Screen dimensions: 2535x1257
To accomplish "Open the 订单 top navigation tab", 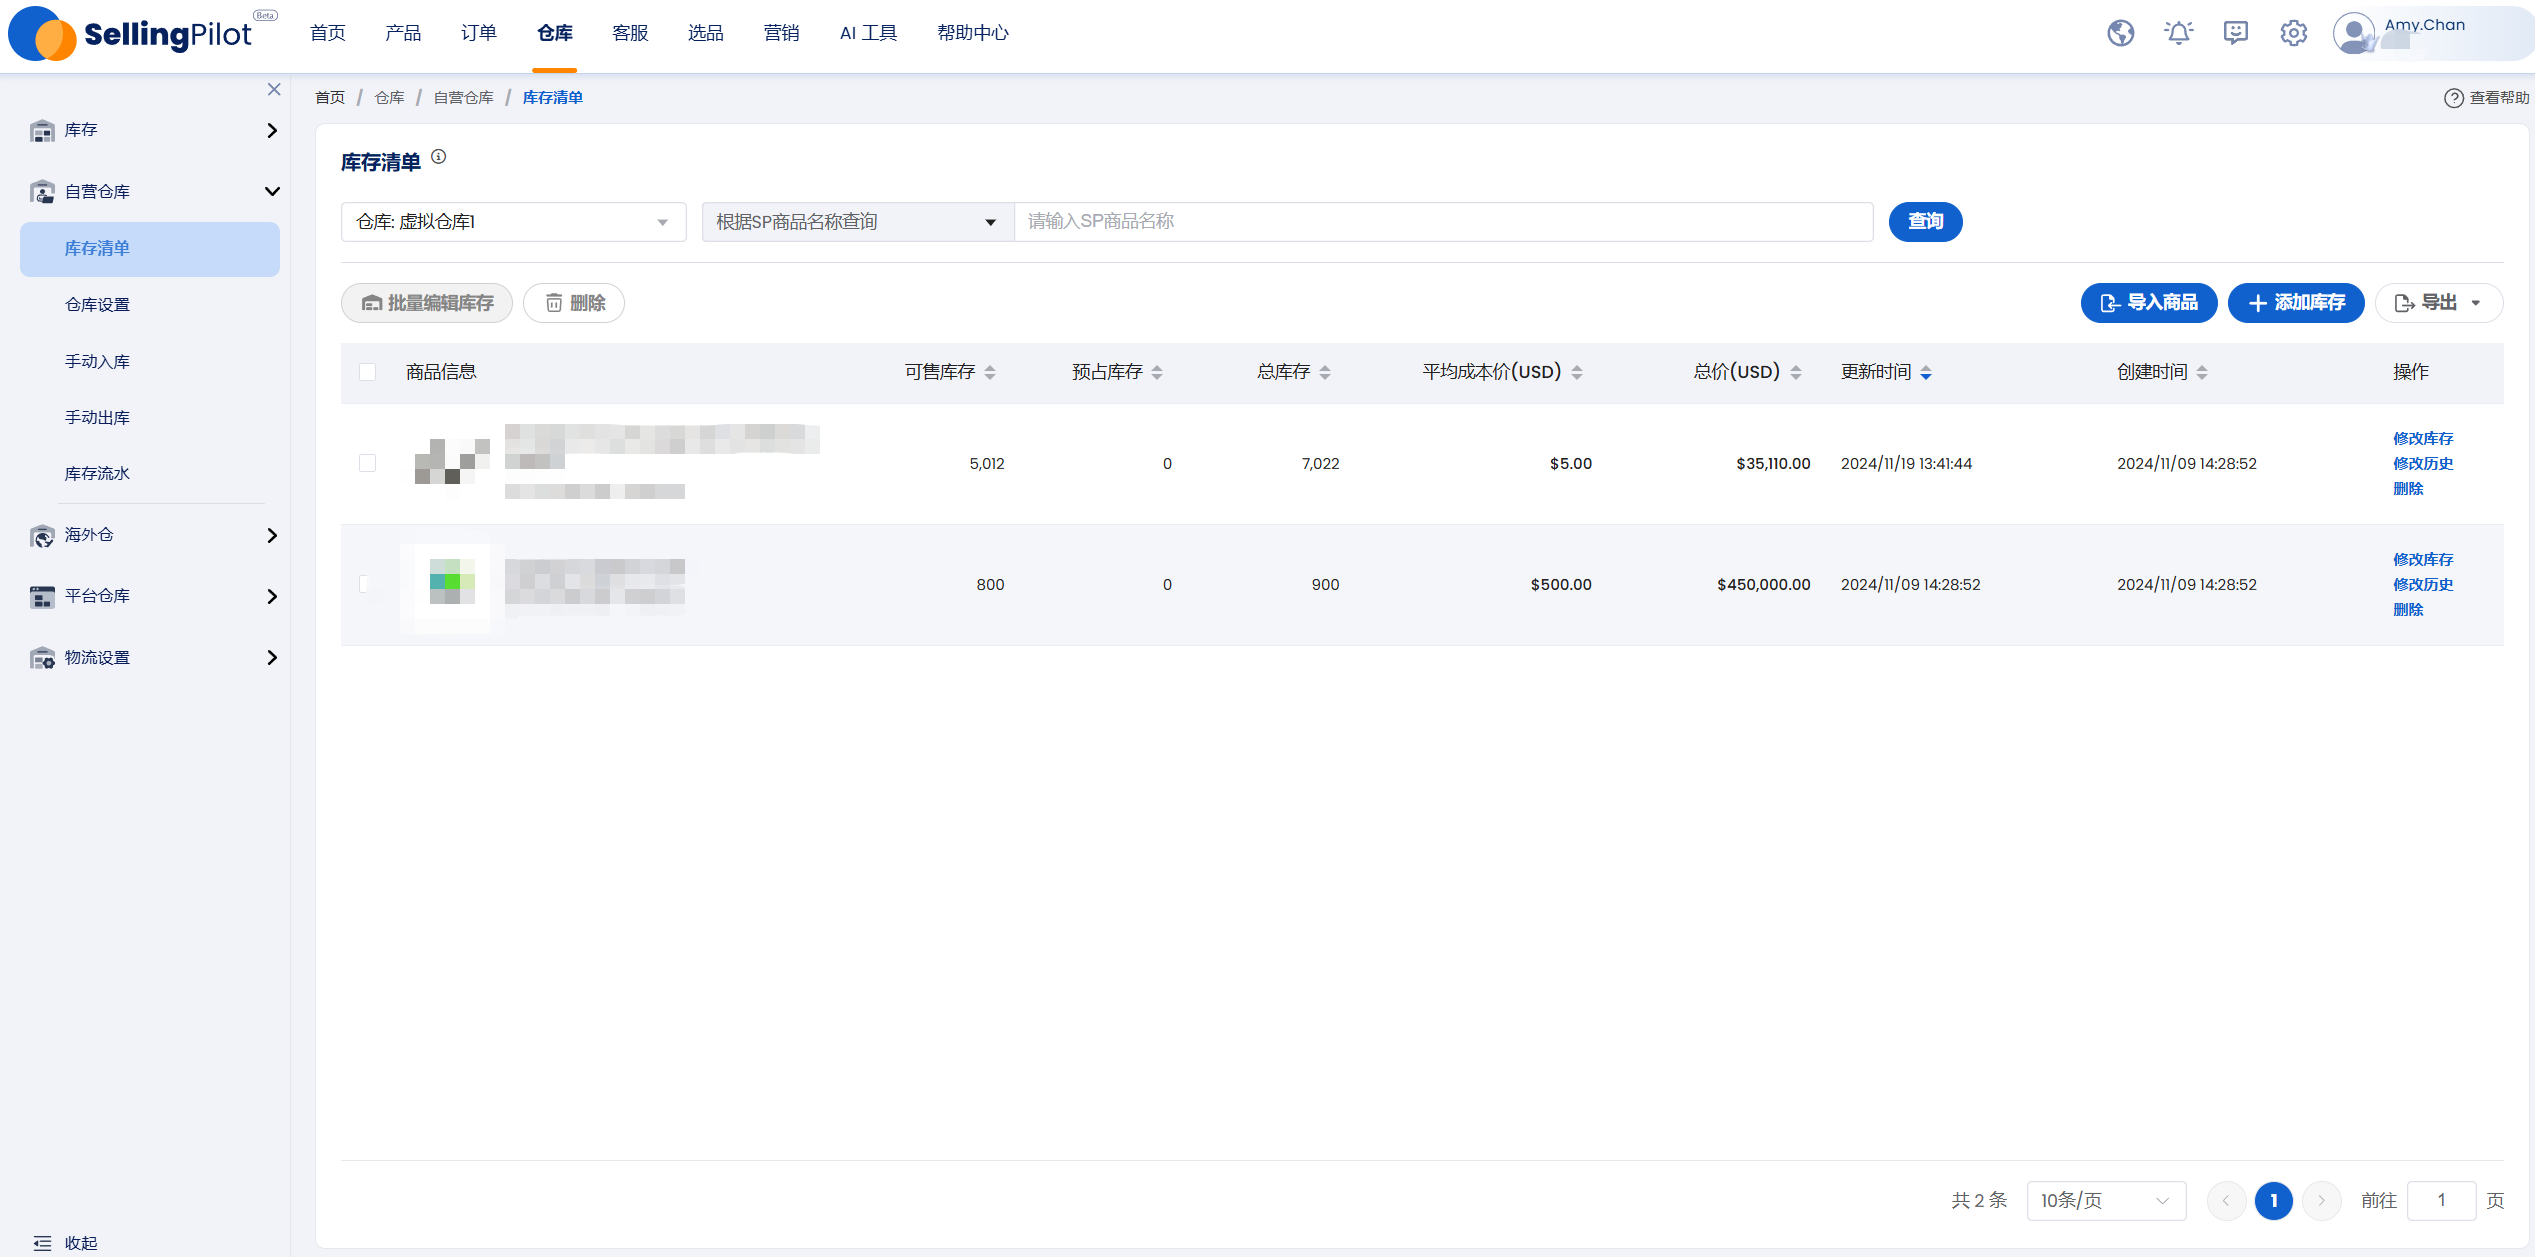I will click(x=479, y=33).
